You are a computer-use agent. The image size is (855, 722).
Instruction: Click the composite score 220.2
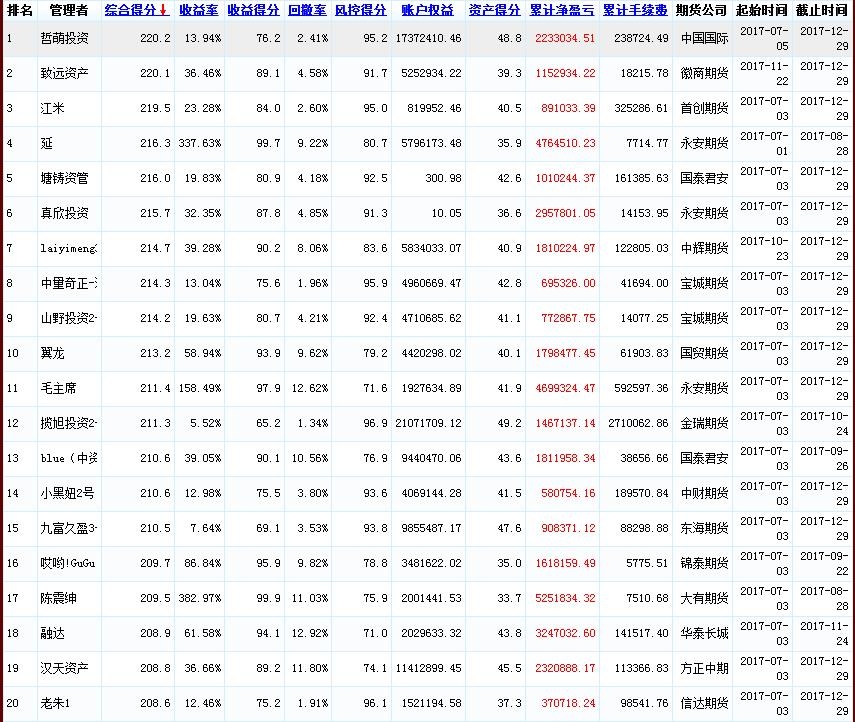click(x=155, y=38)
